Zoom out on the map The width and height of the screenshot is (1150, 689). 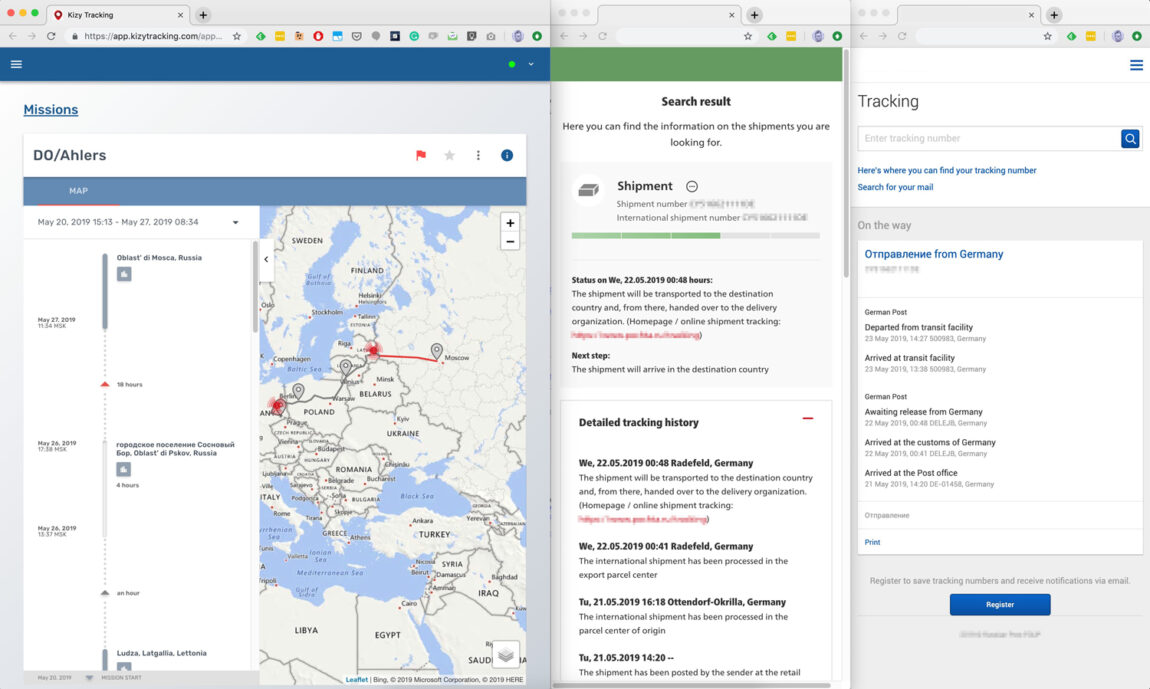(x=510, y=241)
